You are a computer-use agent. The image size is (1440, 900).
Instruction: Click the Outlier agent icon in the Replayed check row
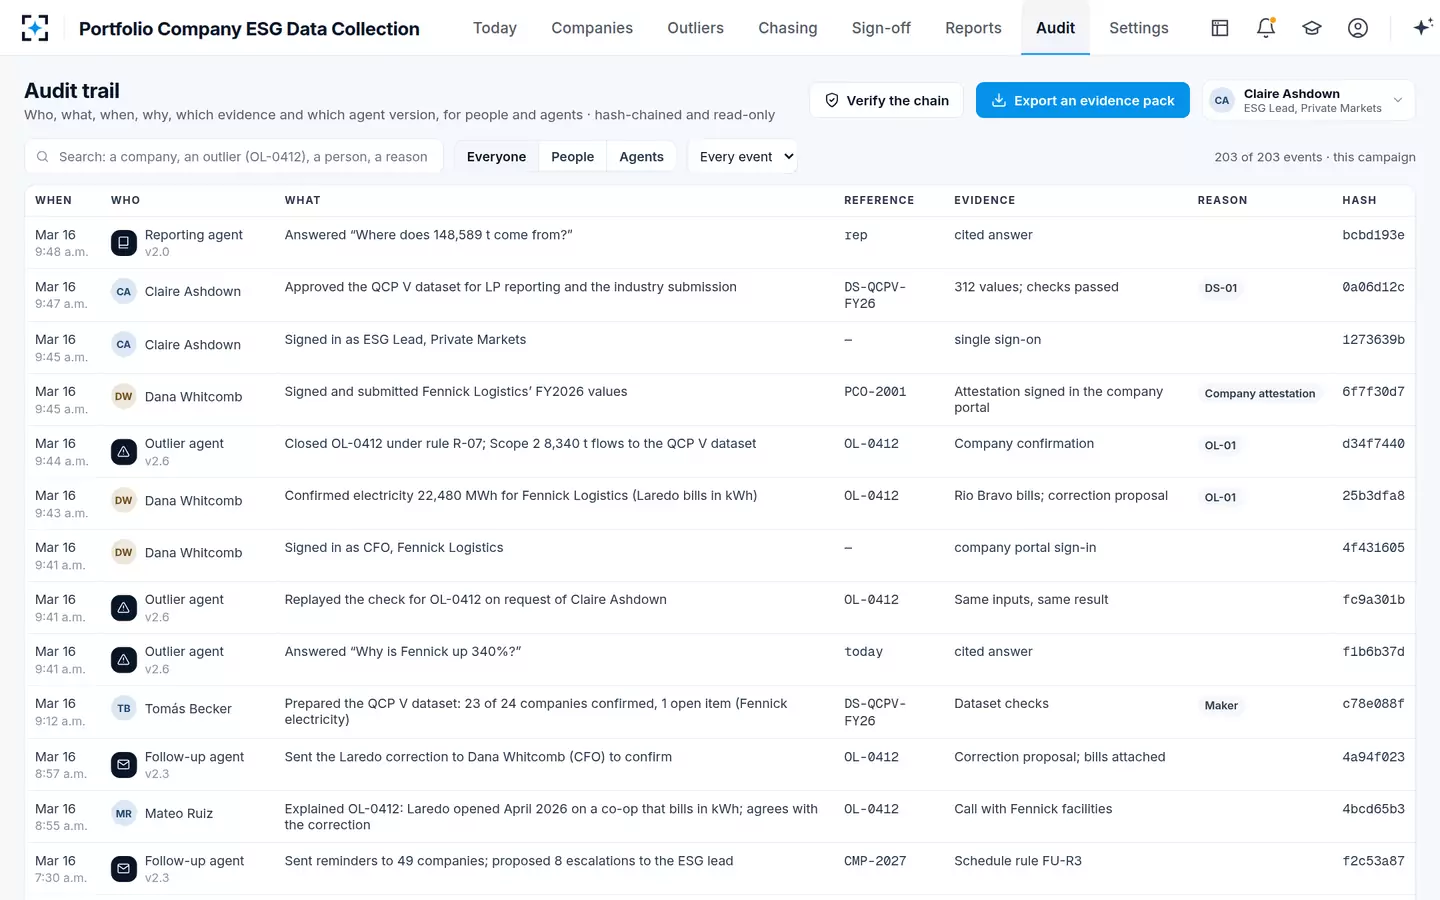[x=124, y=608]
